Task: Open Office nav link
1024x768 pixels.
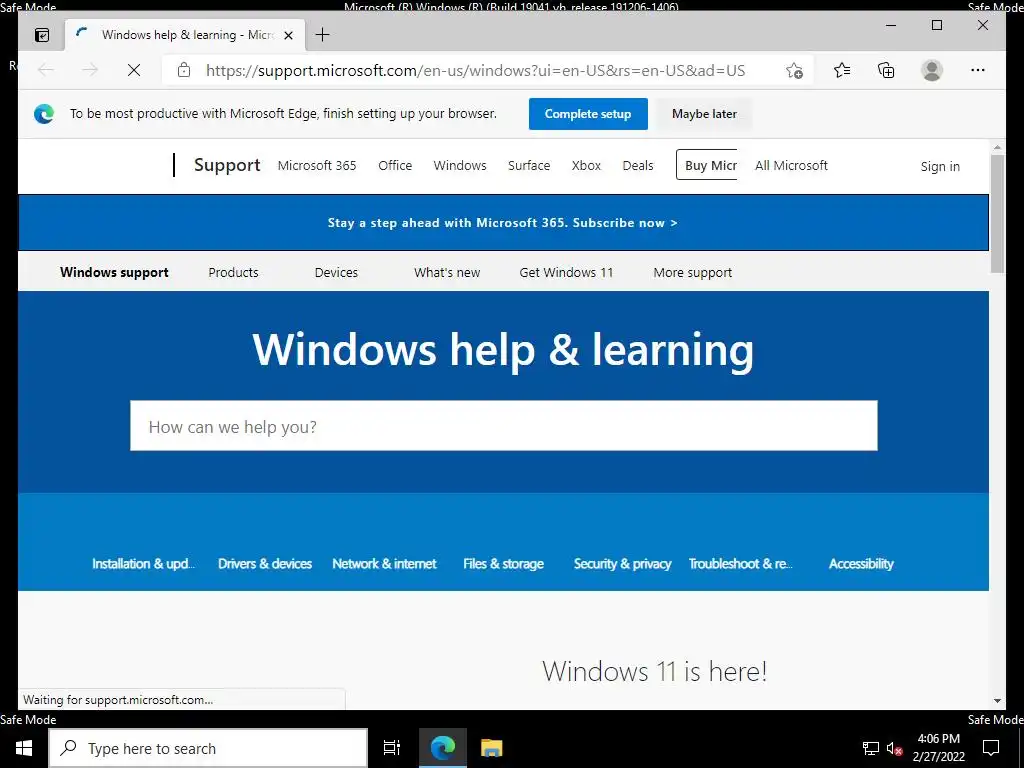Action: coord(395,166)
